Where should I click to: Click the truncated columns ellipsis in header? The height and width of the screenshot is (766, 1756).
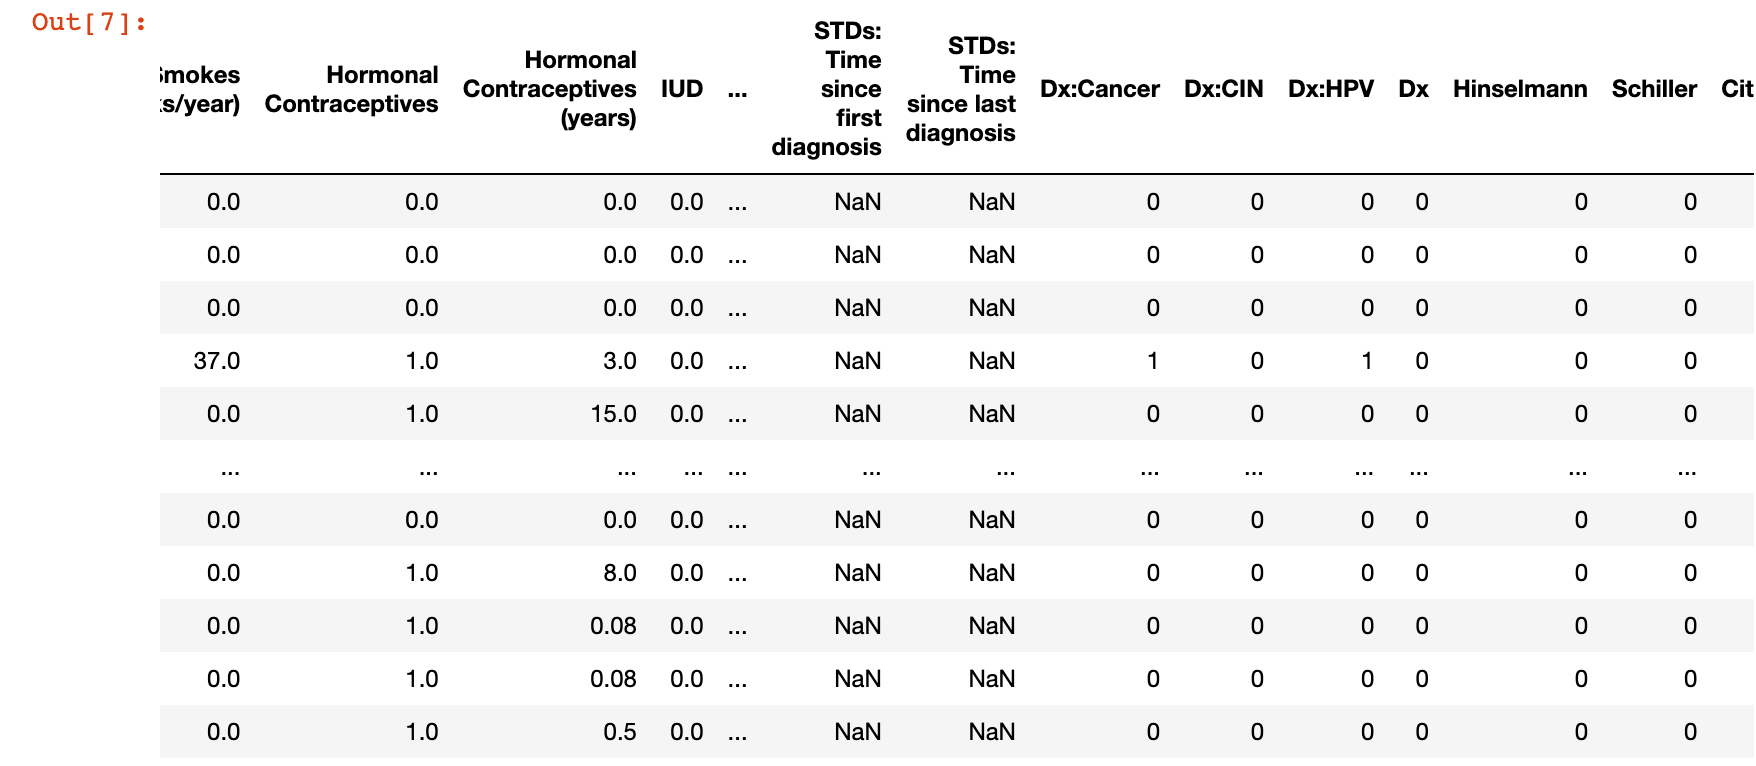[x=737, y=92]
